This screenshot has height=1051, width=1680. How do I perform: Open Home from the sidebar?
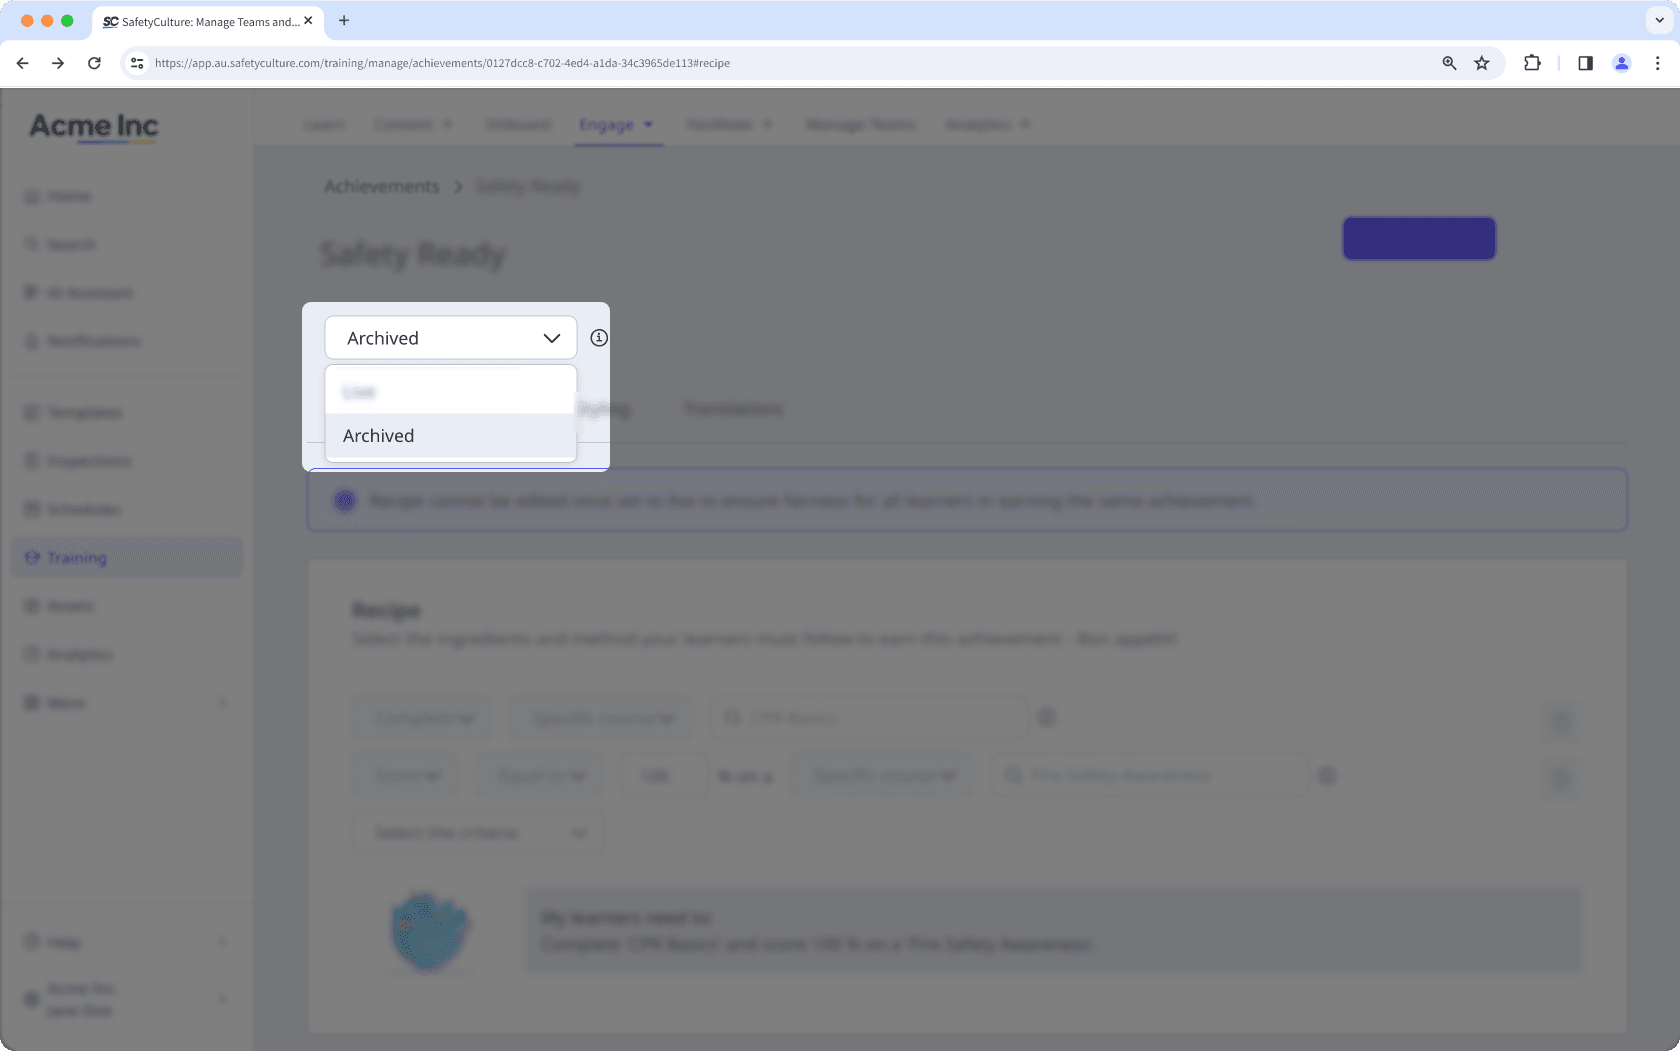[69, 195]
